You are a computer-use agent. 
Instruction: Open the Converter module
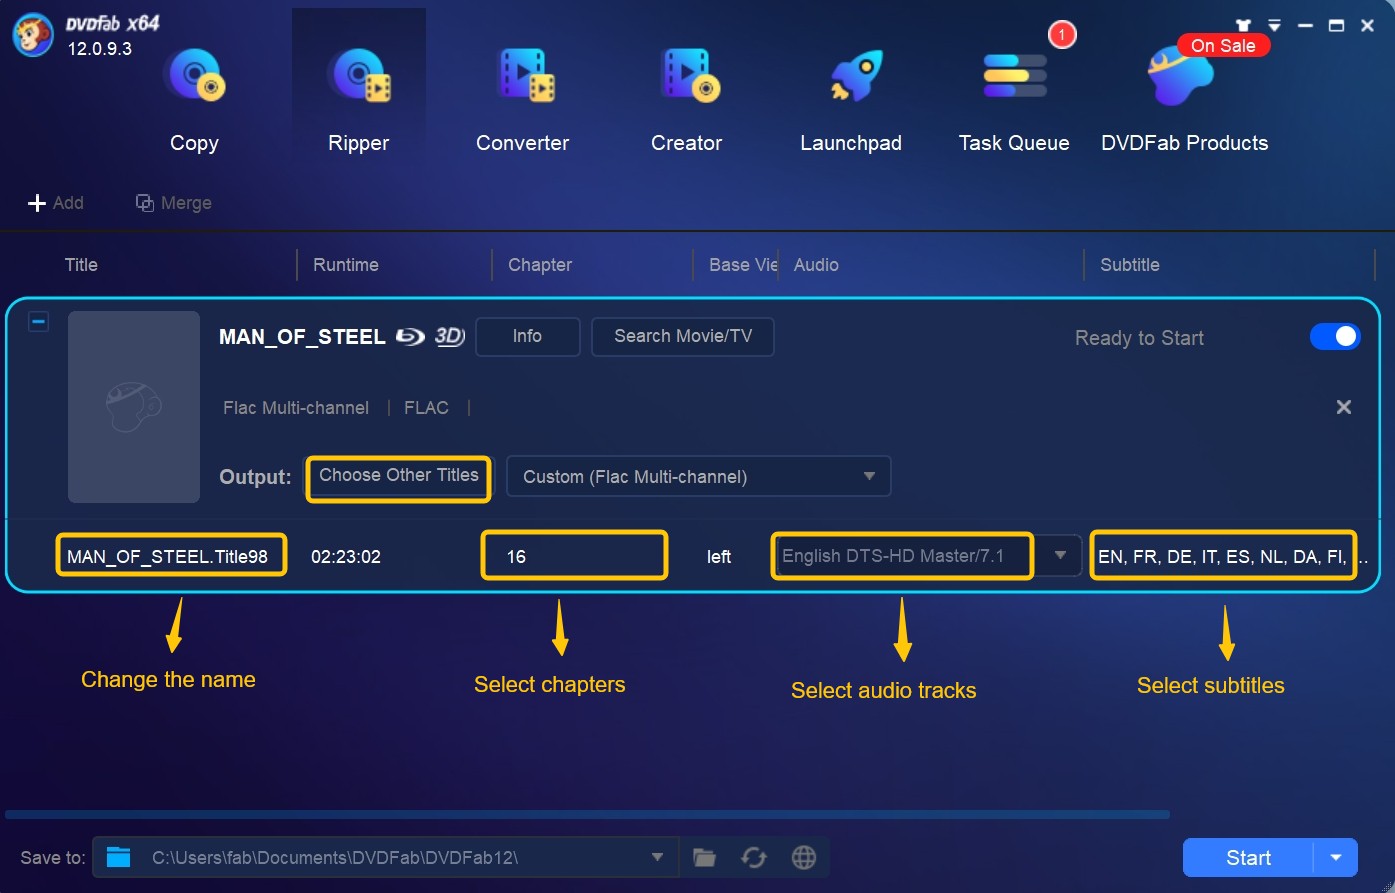tap(522, 100)
